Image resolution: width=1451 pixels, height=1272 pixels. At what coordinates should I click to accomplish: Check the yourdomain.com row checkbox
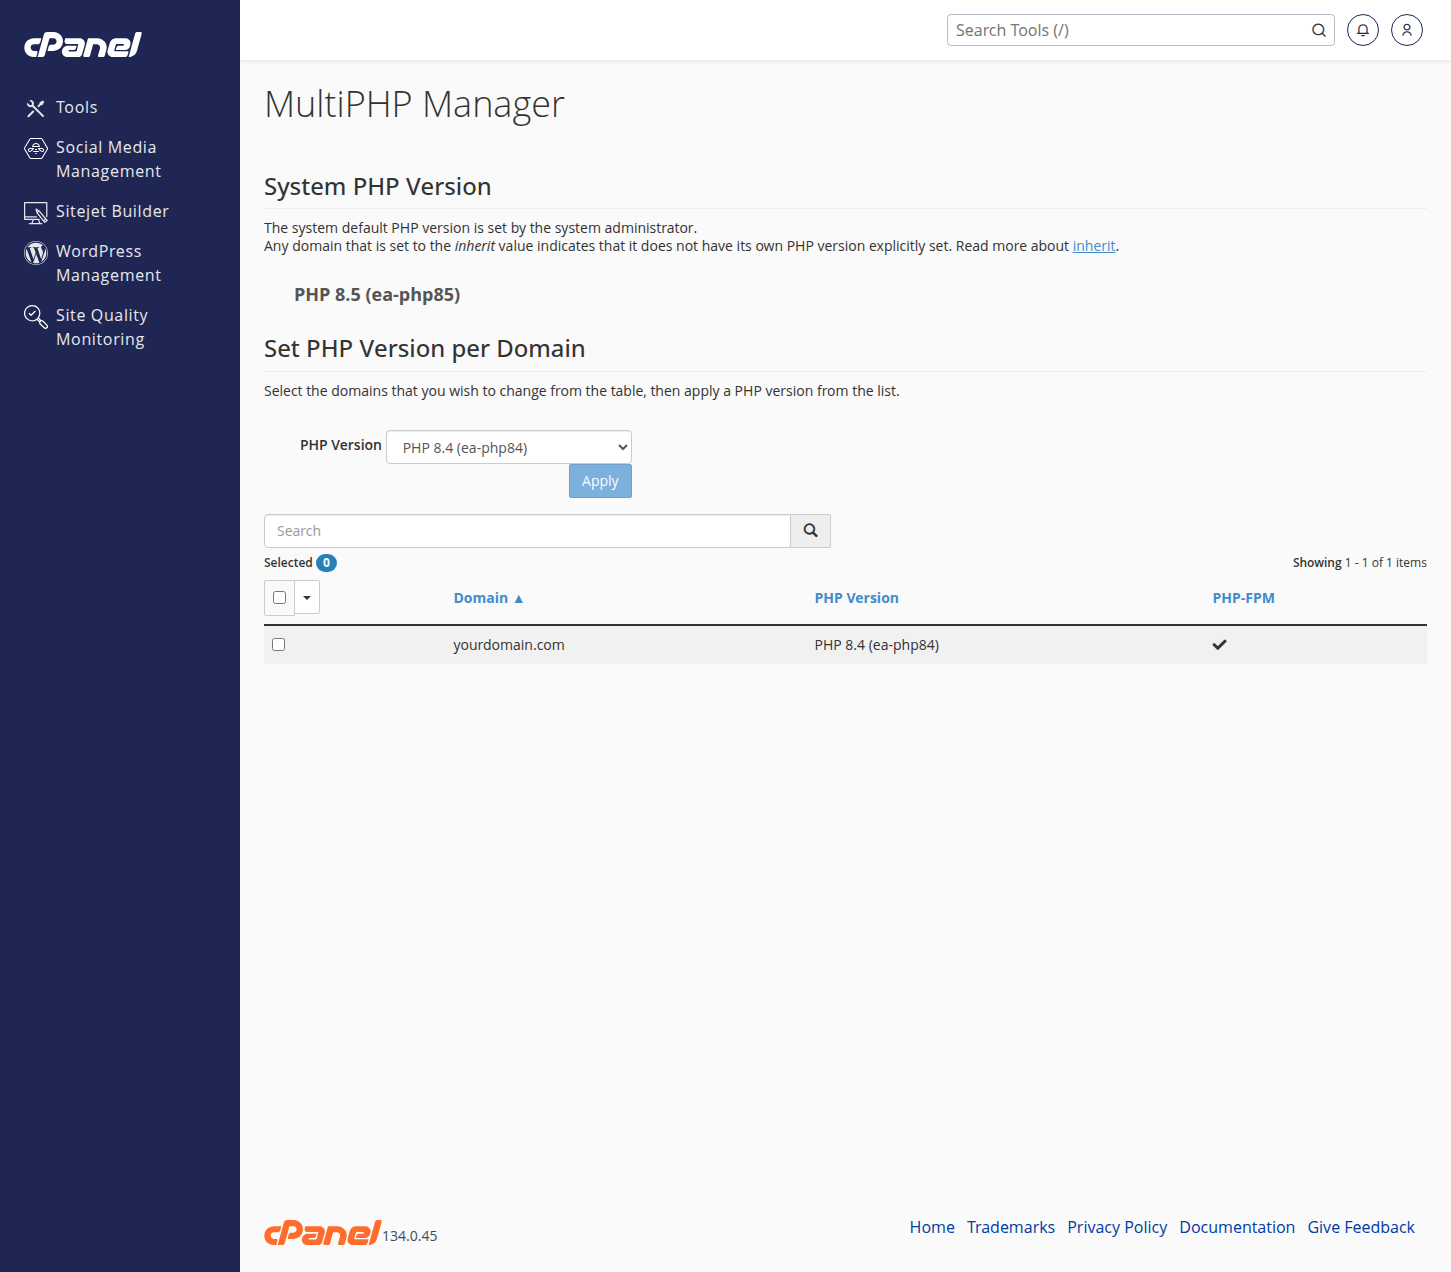(279, 645)
